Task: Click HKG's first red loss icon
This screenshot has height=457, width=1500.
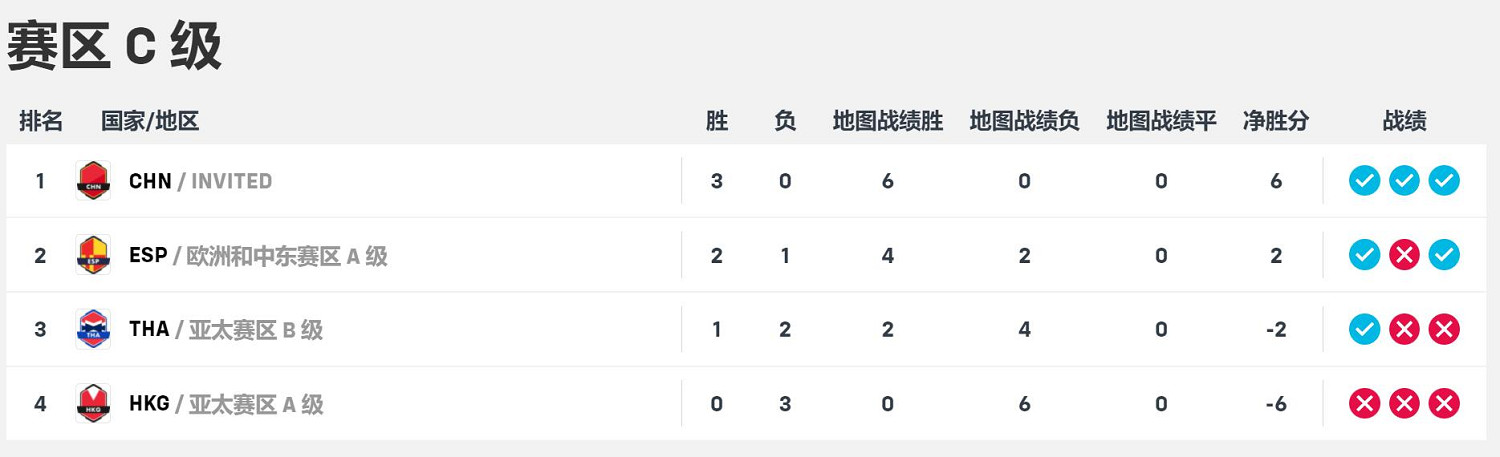Action: 1364,404
